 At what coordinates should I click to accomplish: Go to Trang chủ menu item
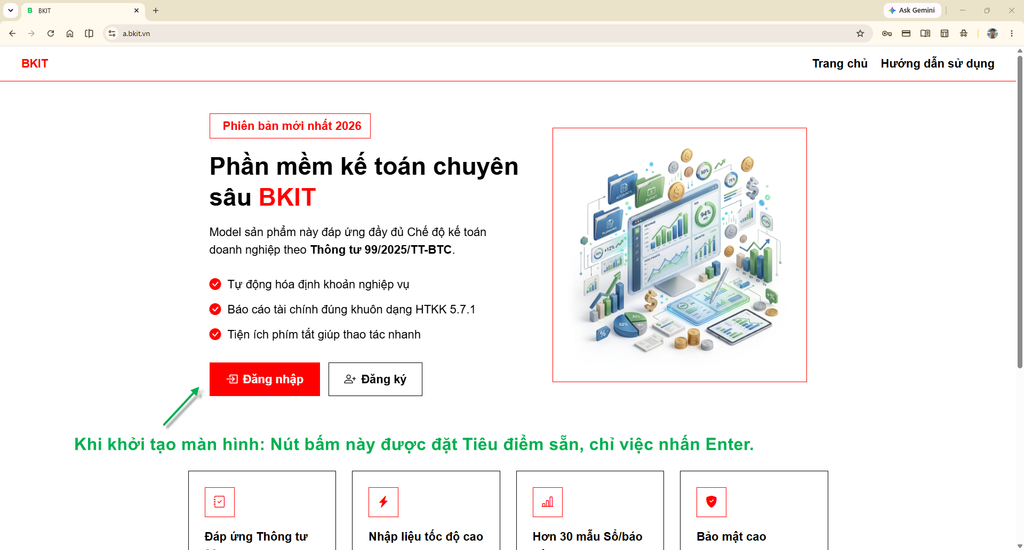840,63
